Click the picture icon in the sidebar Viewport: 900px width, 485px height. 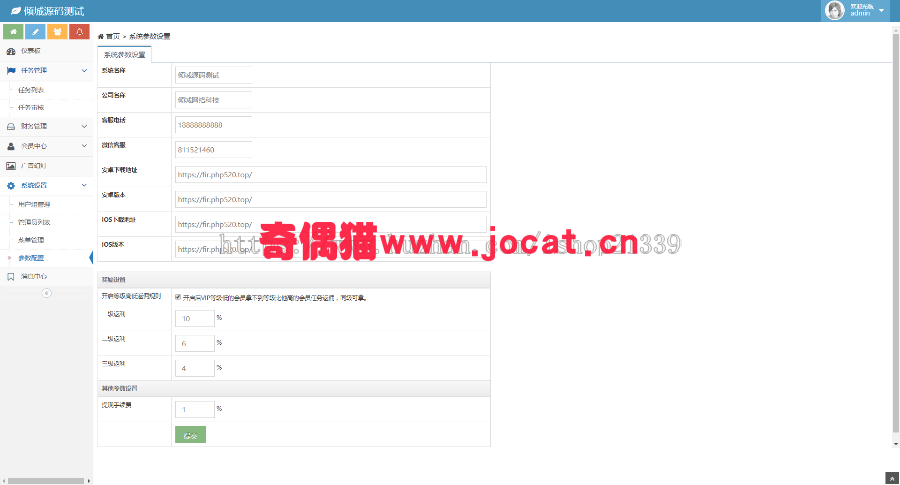point(10,166)
